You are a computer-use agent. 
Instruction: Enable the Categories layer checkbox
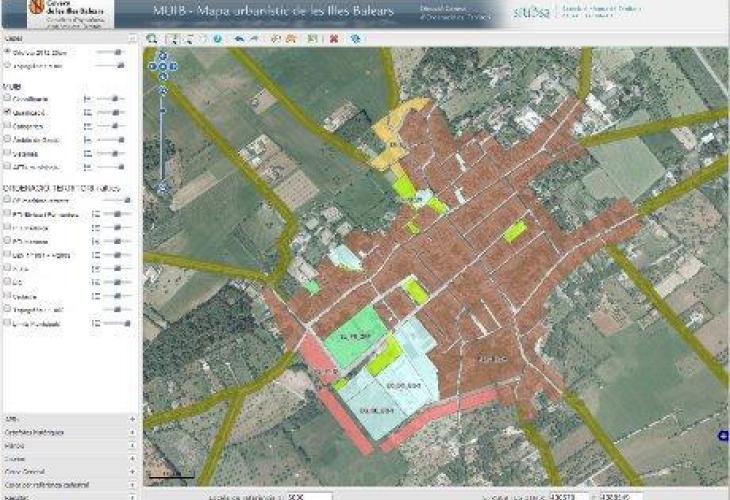(x=8, y=126)
